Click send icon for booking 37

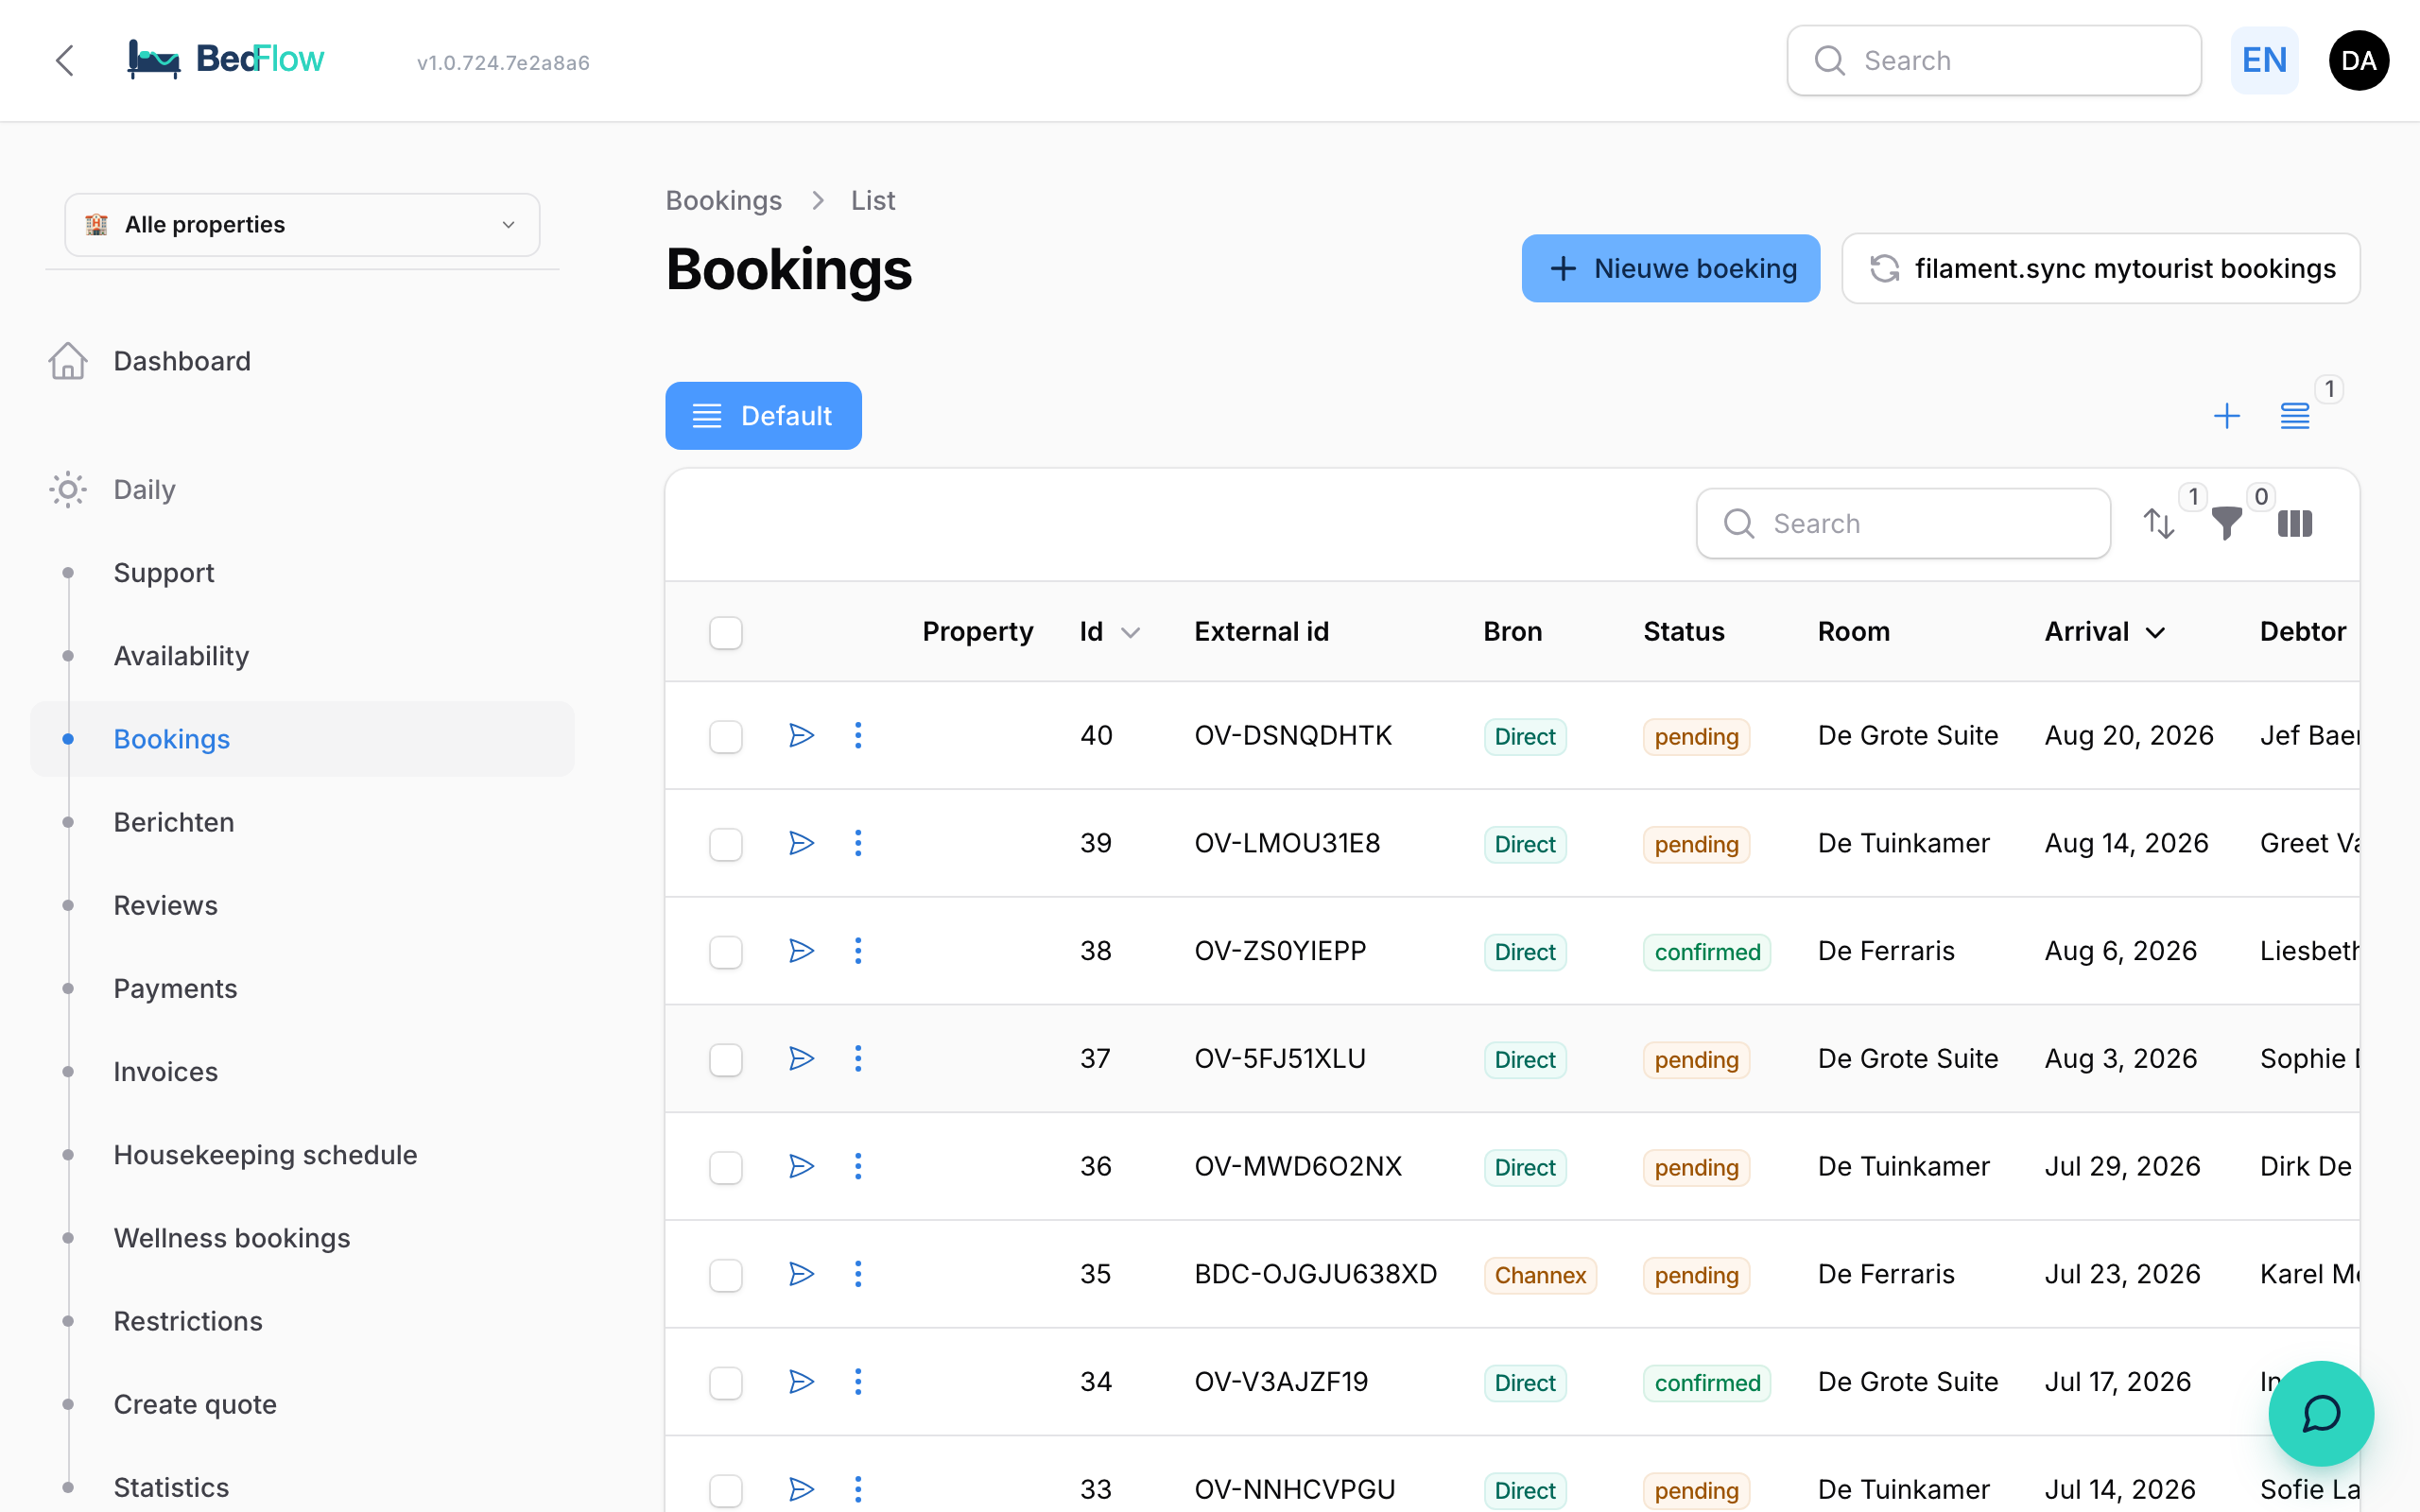tap(801, 1058)
